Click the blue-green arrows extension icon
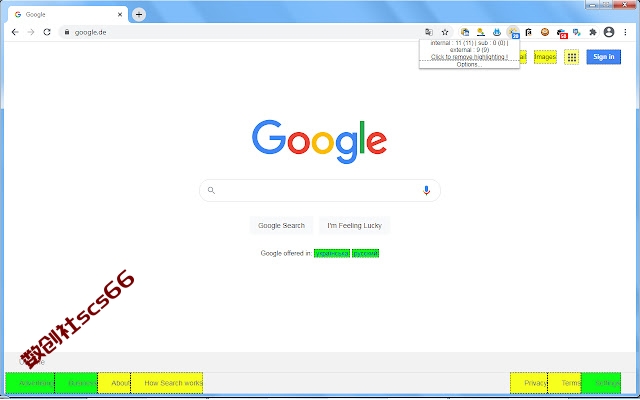640x400 pixels. tap(577, 32)
